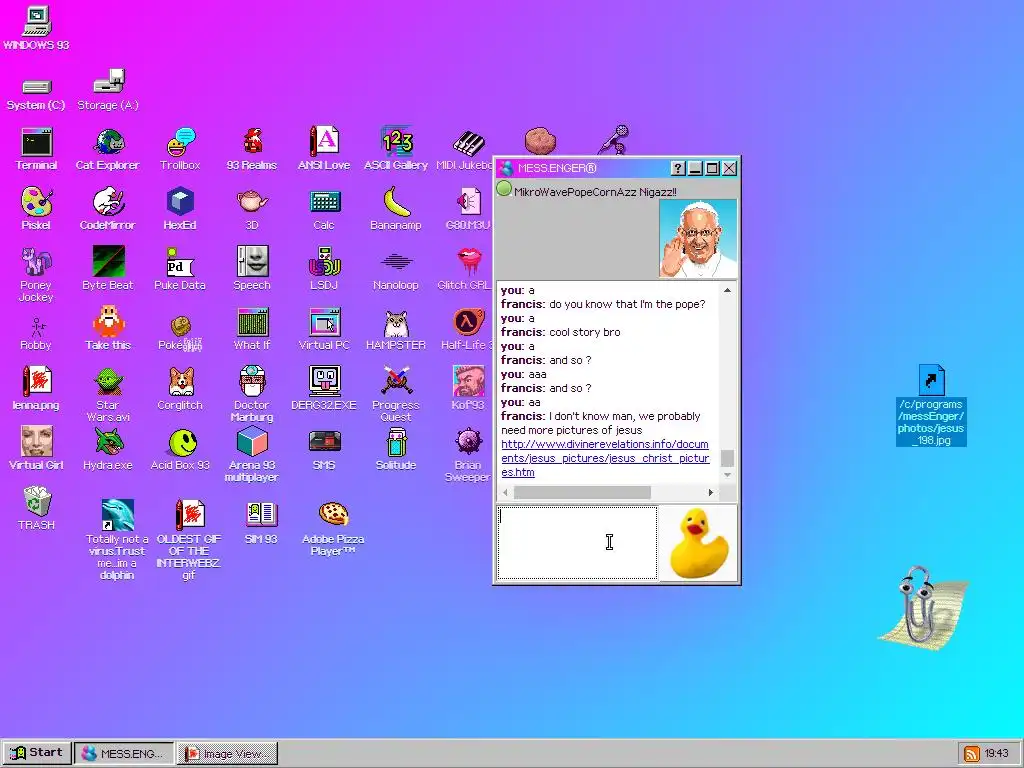
Task: Click chat scrollbar up arrow
Action: point(728,290)
